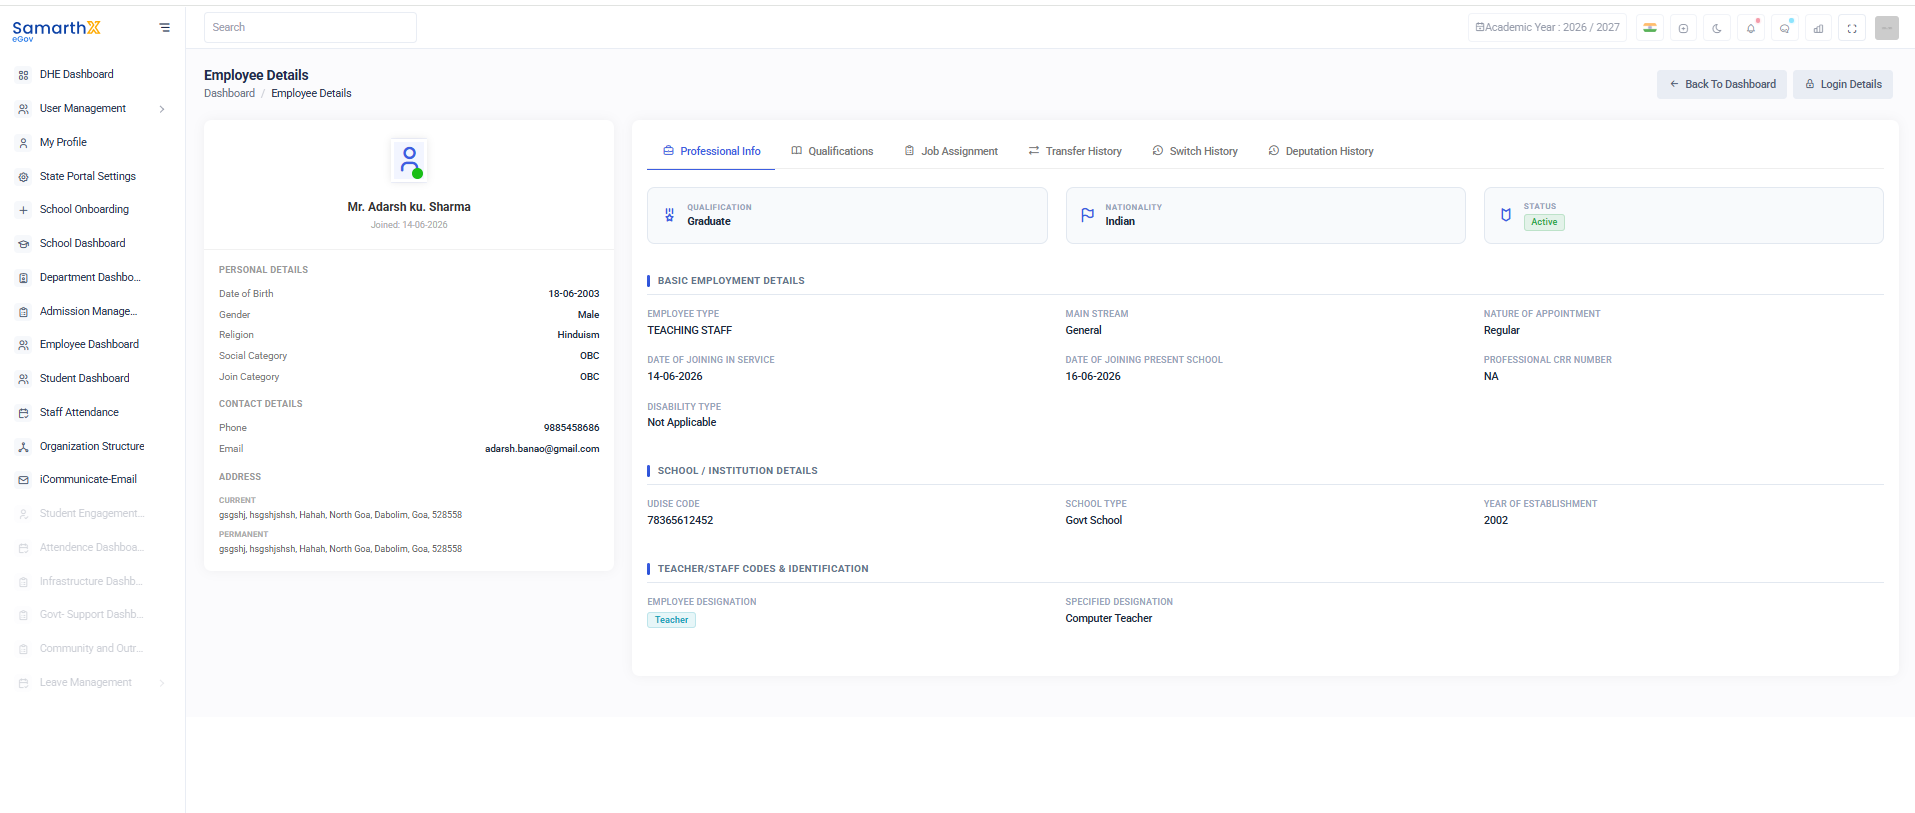Toggle dark mode with the moon icon
Viewport: 1915px width, 813px height.
click(1717, 28)
